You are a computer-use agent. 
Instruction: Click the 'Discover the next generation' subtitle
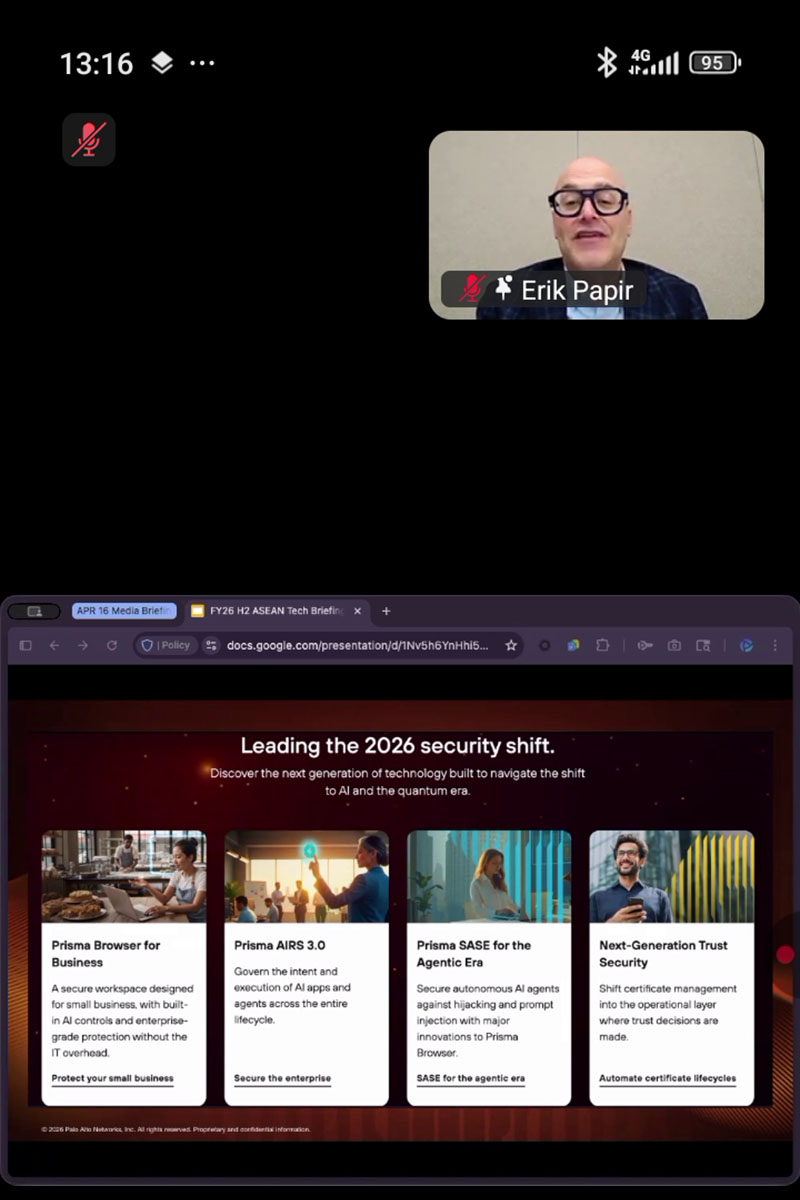398,782
